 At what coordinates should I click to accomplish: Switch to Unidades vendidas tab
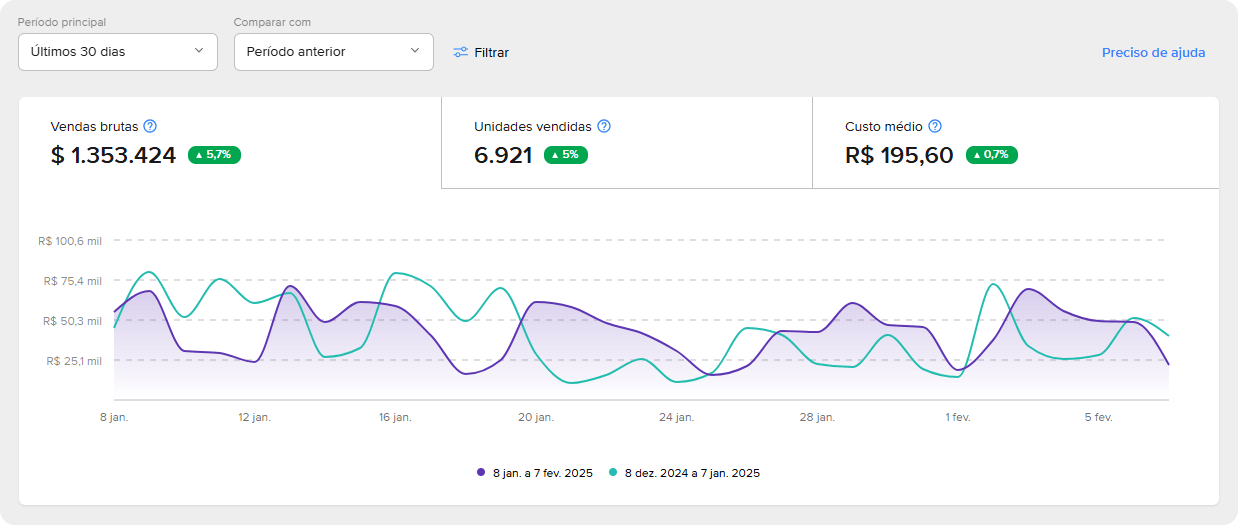point(626,142)
